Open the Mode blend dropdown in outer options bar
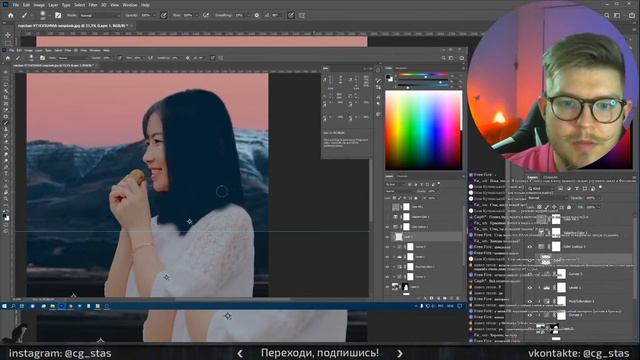This screenshot has width=640, height=360. [100, 15]
